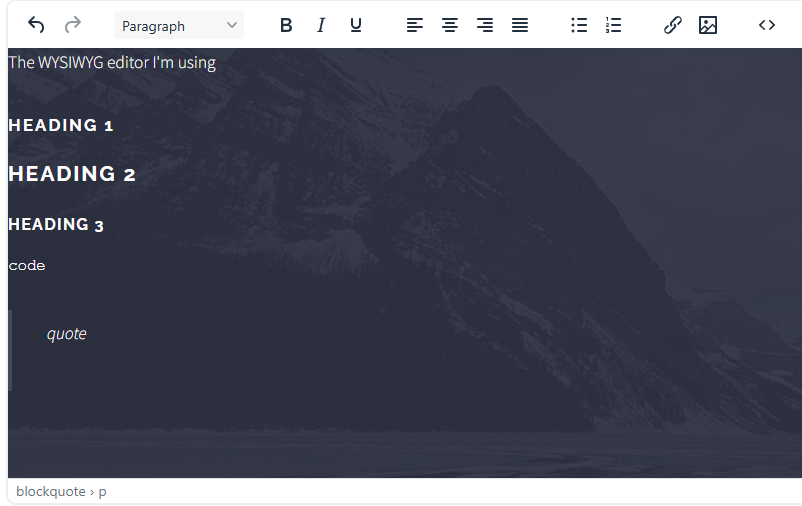Align text to the right
The image size is (802, 506).
(x=485, y=25)
